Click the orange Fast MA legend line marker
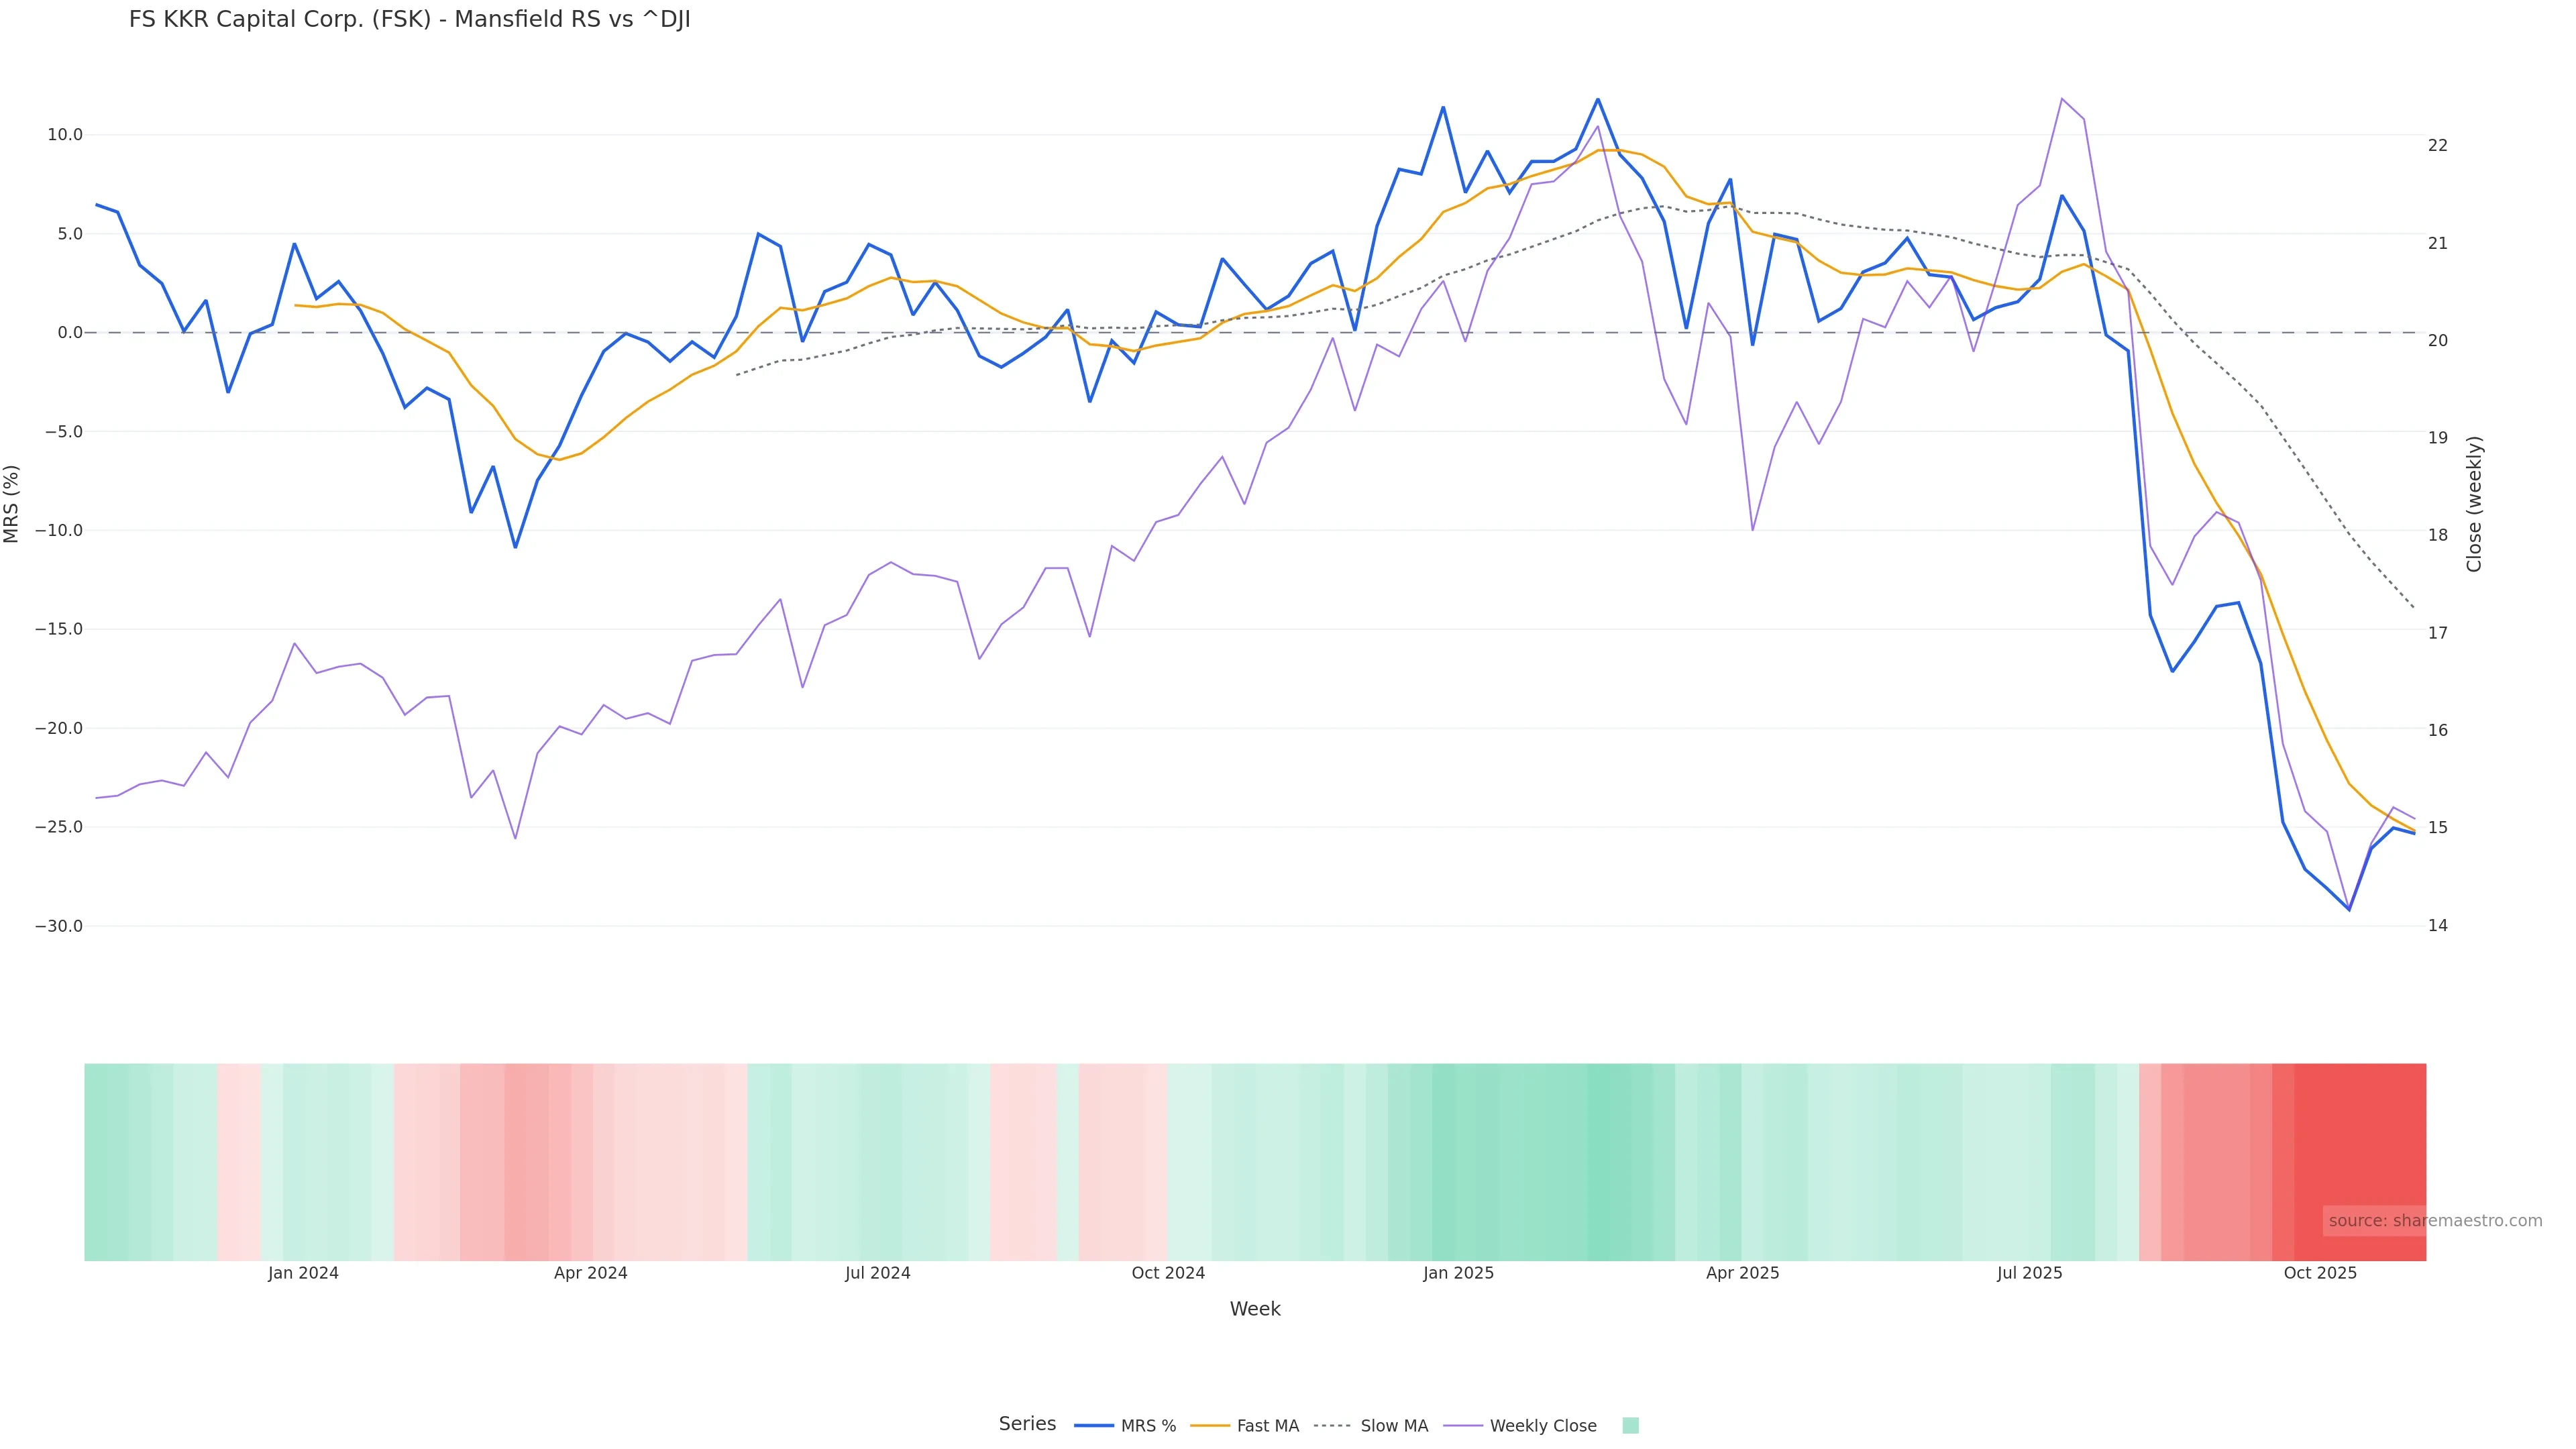The height and width of the screenshot is (1449, 2576). click(1210, 1426)
